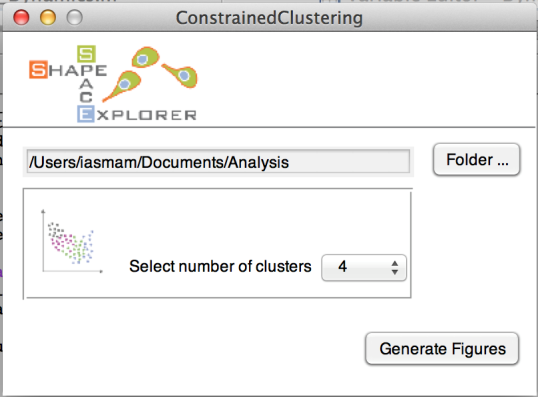This screenshot has width=538, height=397.
Task: Click the top green cell shape icon
Action: (x=146, y=57)
